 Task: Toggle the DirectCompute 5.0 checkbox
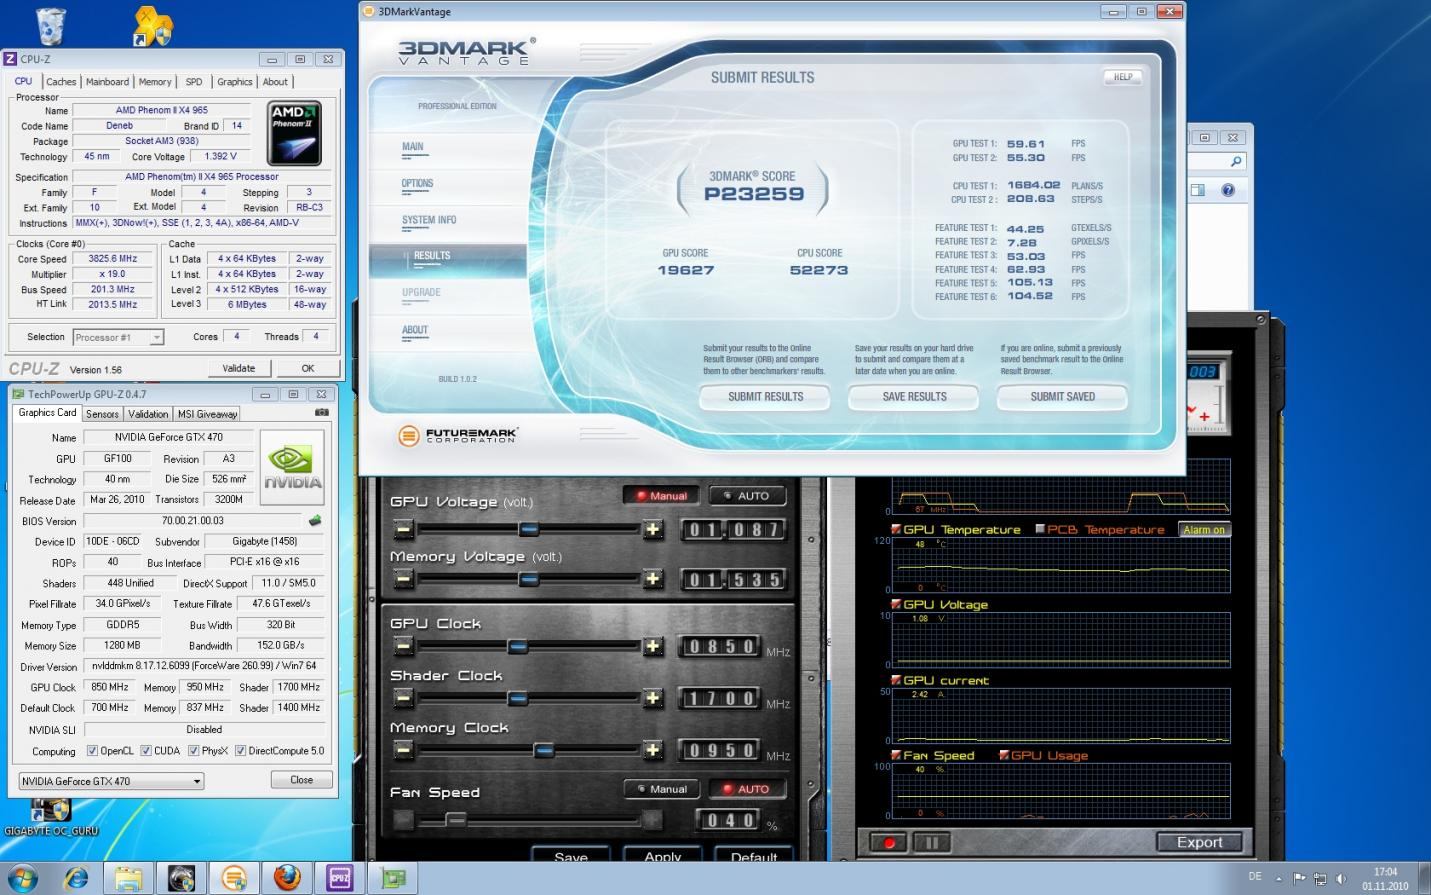pyautogui.click(x=240, y=751)
